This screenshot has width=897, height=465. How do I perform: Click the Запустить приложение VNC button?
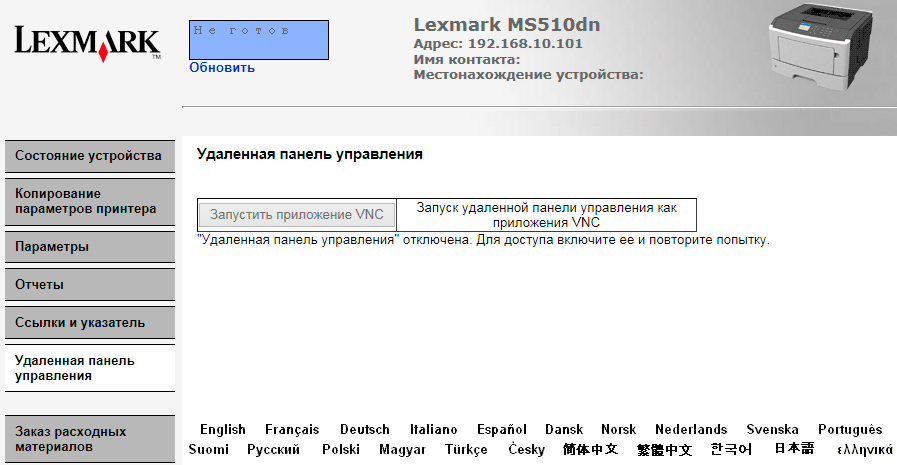point(297,214)
